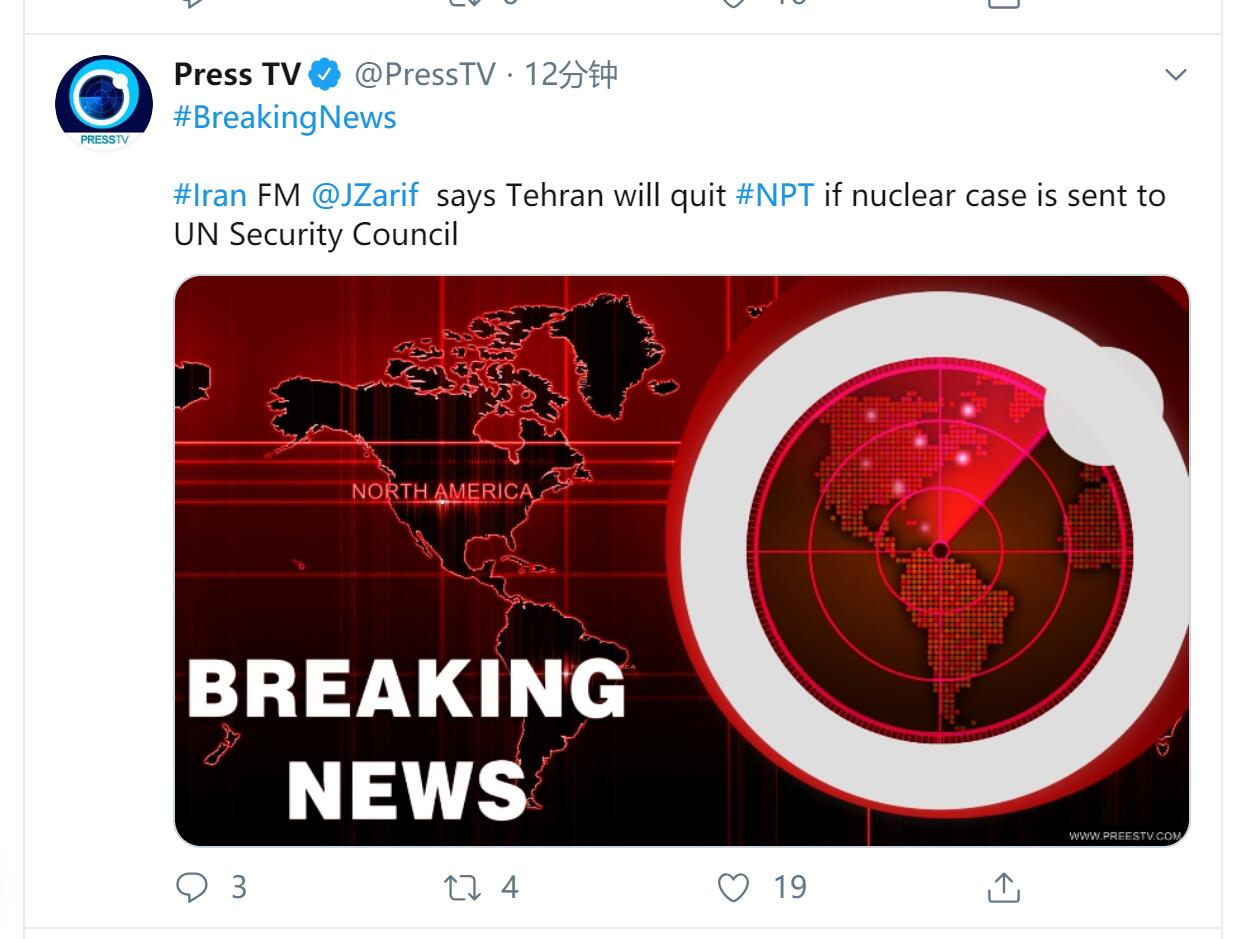
Task: Open the Breaking News image attachment
Action: click(x=681, y=561)
